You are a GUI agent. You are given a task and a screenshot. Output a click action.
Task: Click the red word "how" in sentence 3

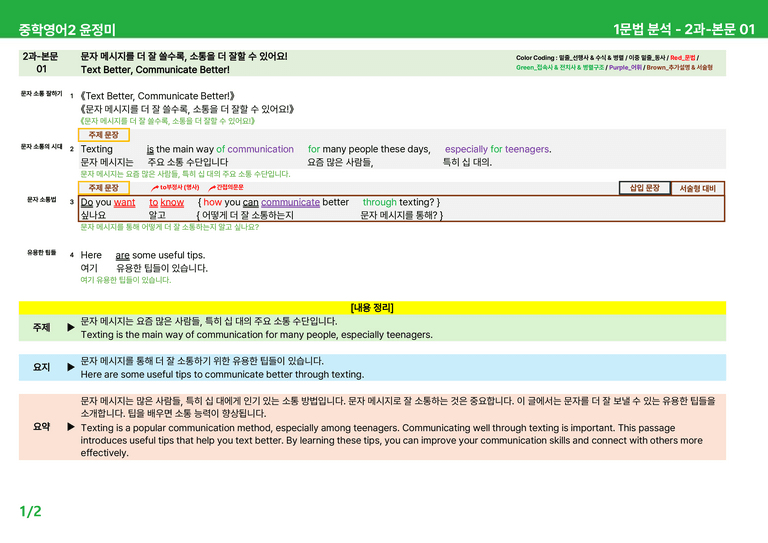(x=213, y=202)
